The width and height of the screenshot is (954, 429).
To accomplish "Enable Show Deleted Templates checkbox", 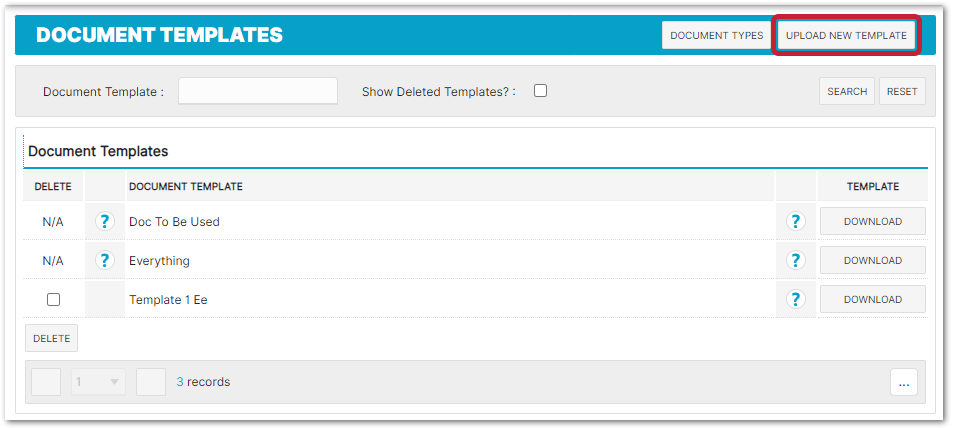I will point(540,91).
